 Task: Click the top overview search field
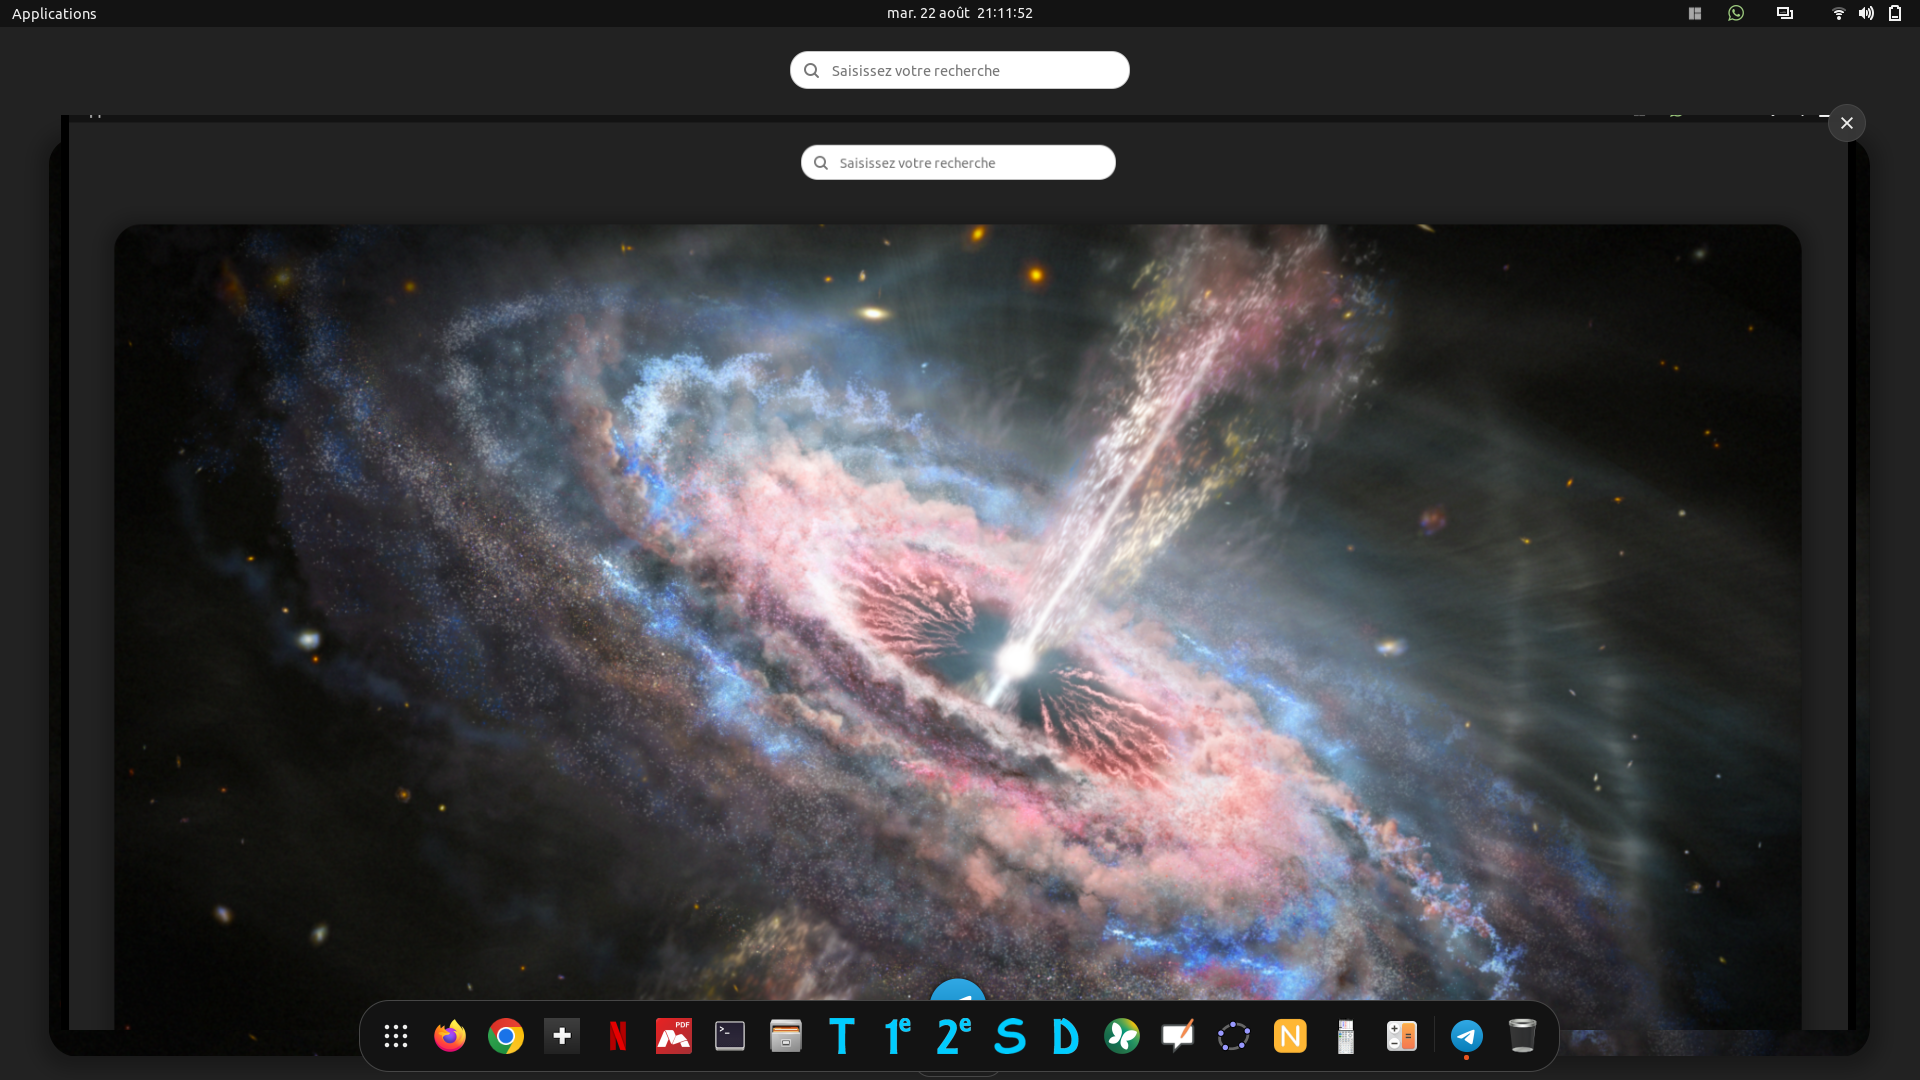pos(960,70)
